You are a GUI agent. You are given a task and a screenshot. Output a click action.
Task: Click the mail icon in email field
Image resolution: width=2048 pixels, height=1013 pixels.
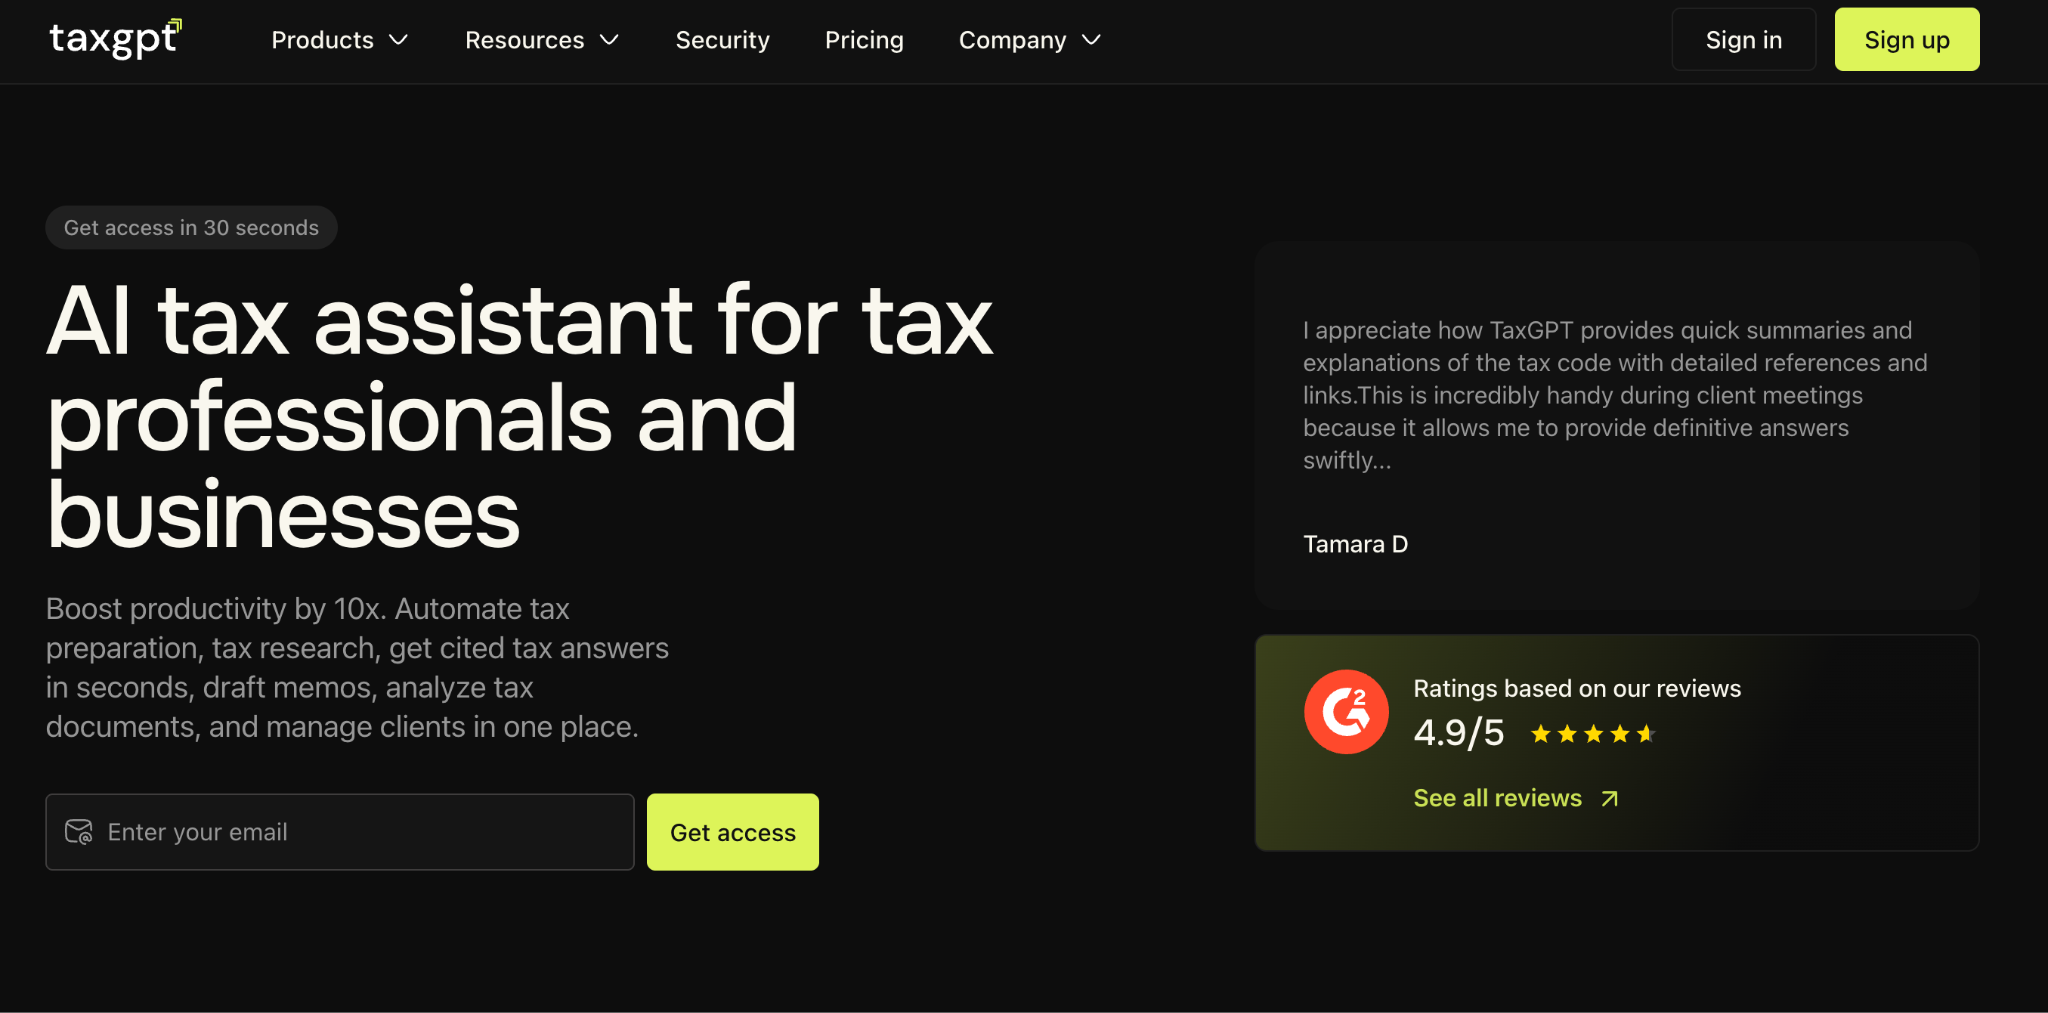[x=79, y=832]
